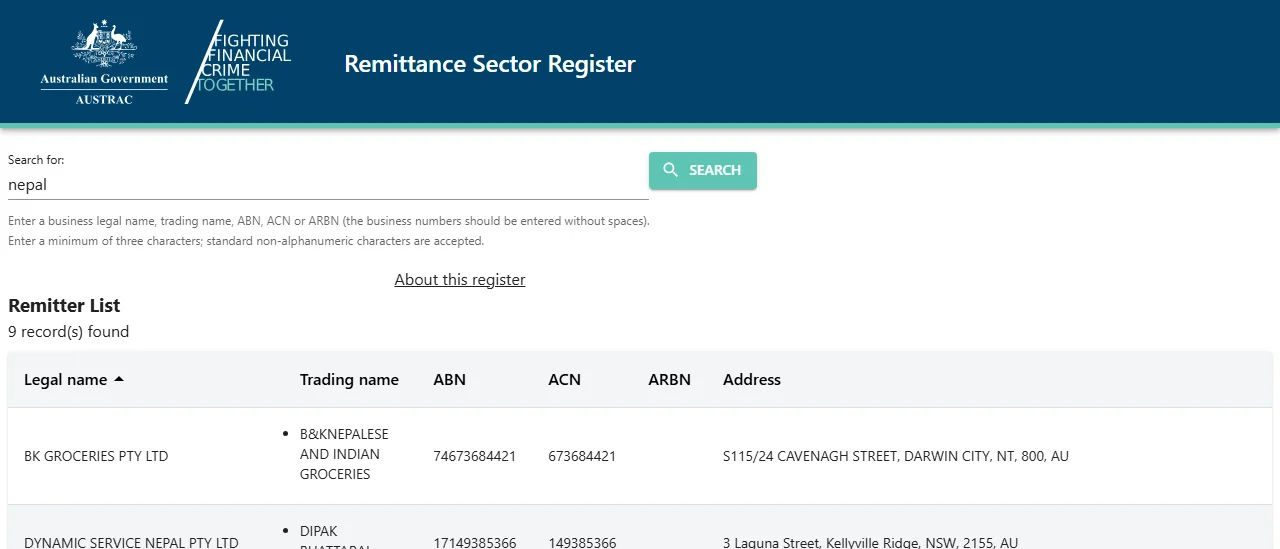Click the Cavenagh Street Darwin City address
This screenshot has width=1280, height=549.
tap(896, 456)
